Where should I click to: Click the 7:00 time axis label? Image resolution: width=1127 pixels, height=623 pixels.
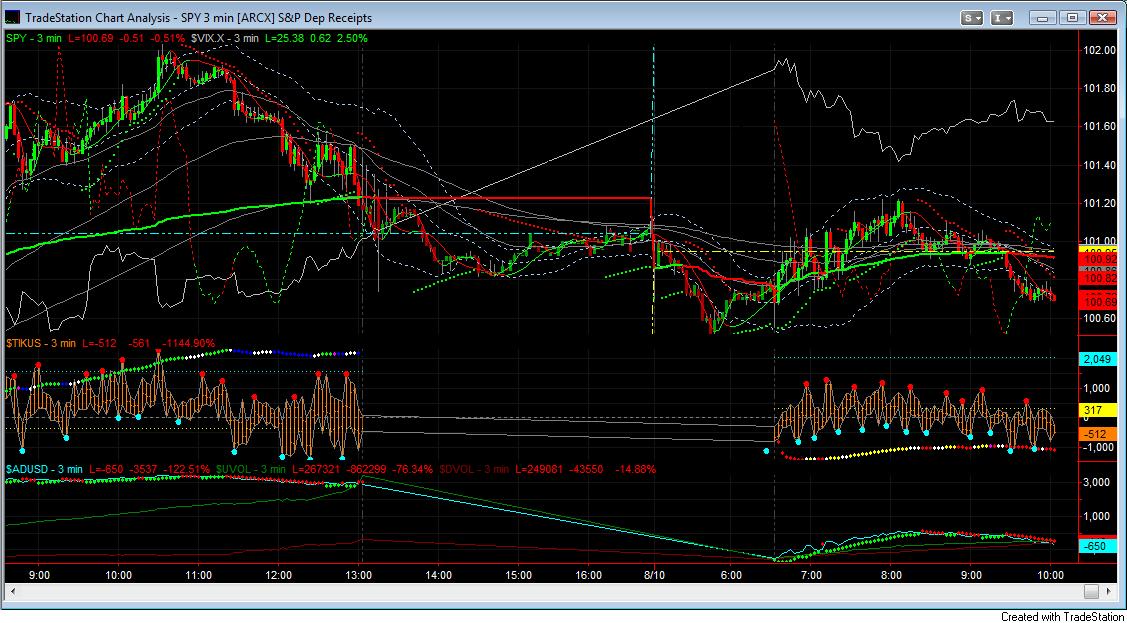[811, 574]
